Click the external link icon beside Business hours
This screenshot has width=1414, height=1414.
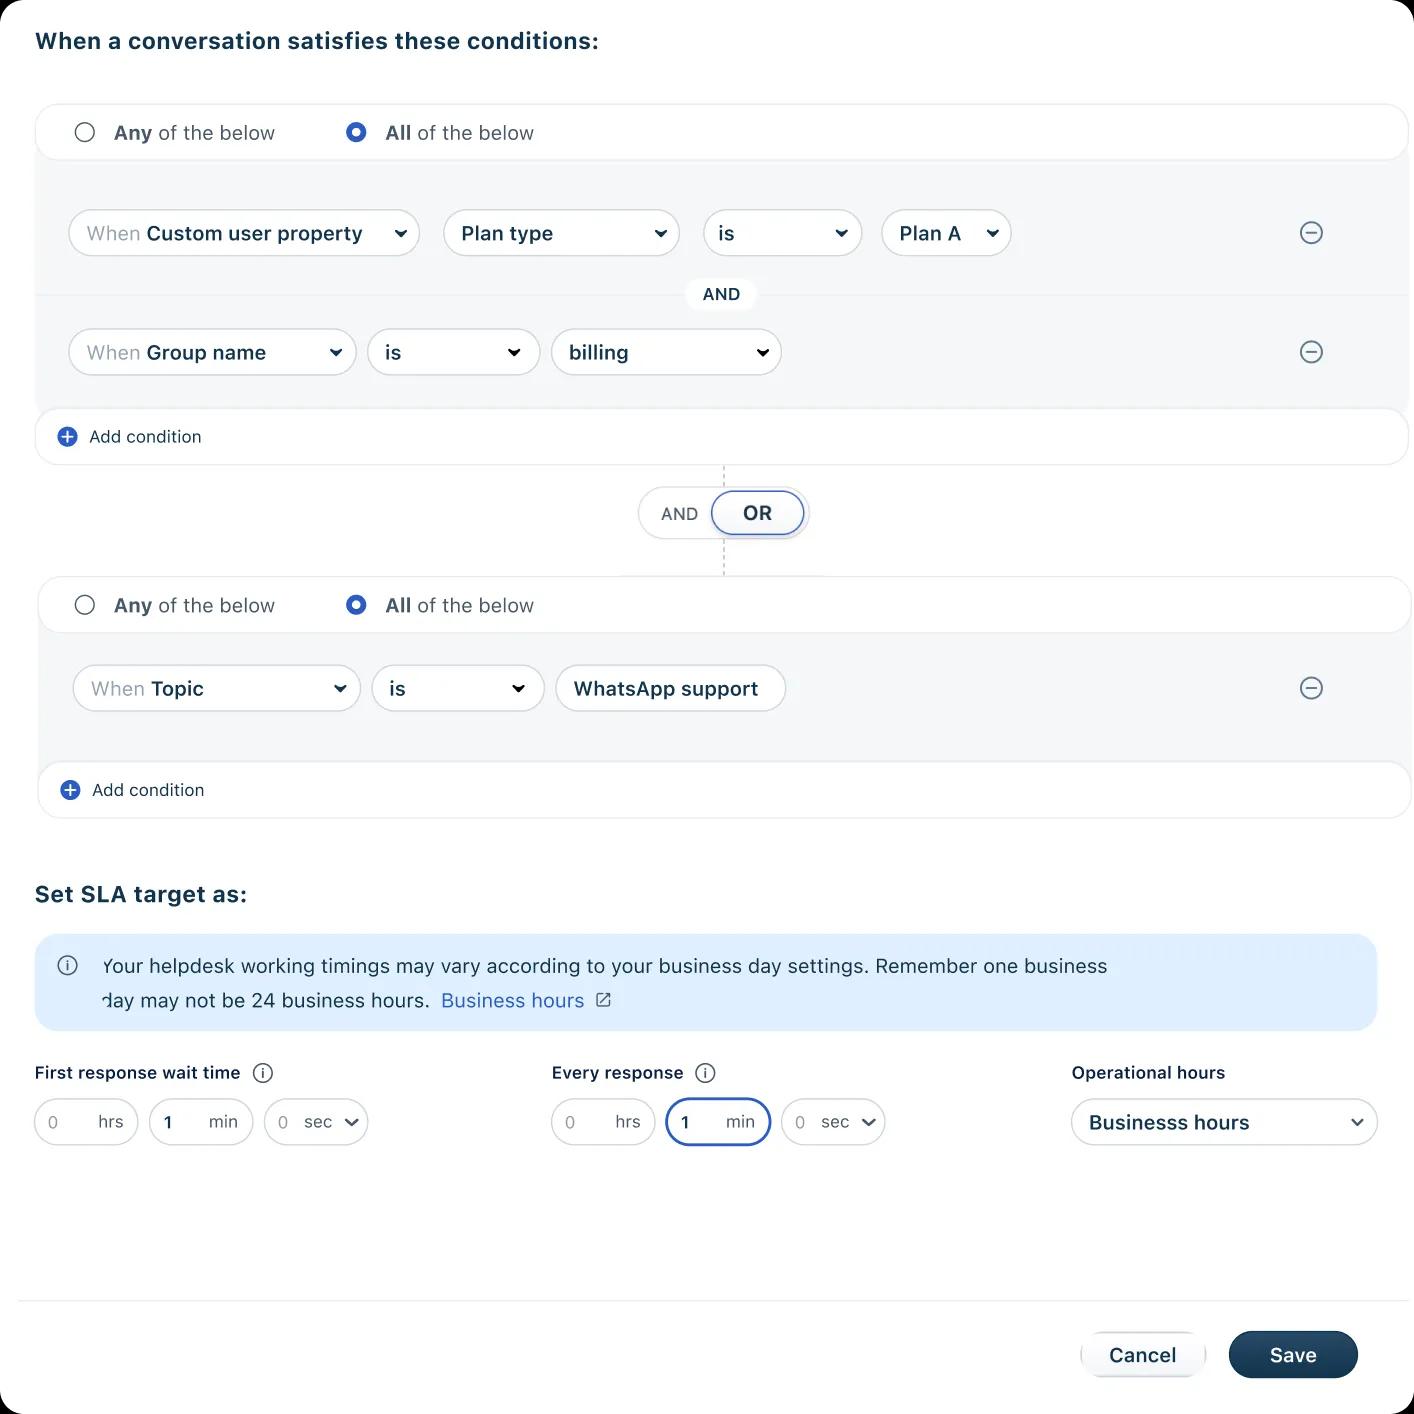(603, 1000)
